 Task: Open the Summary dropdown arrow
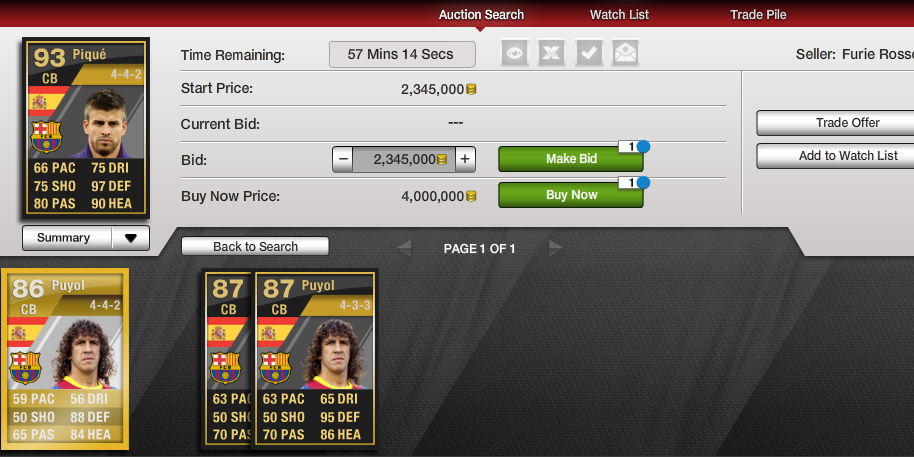point(131,238)
